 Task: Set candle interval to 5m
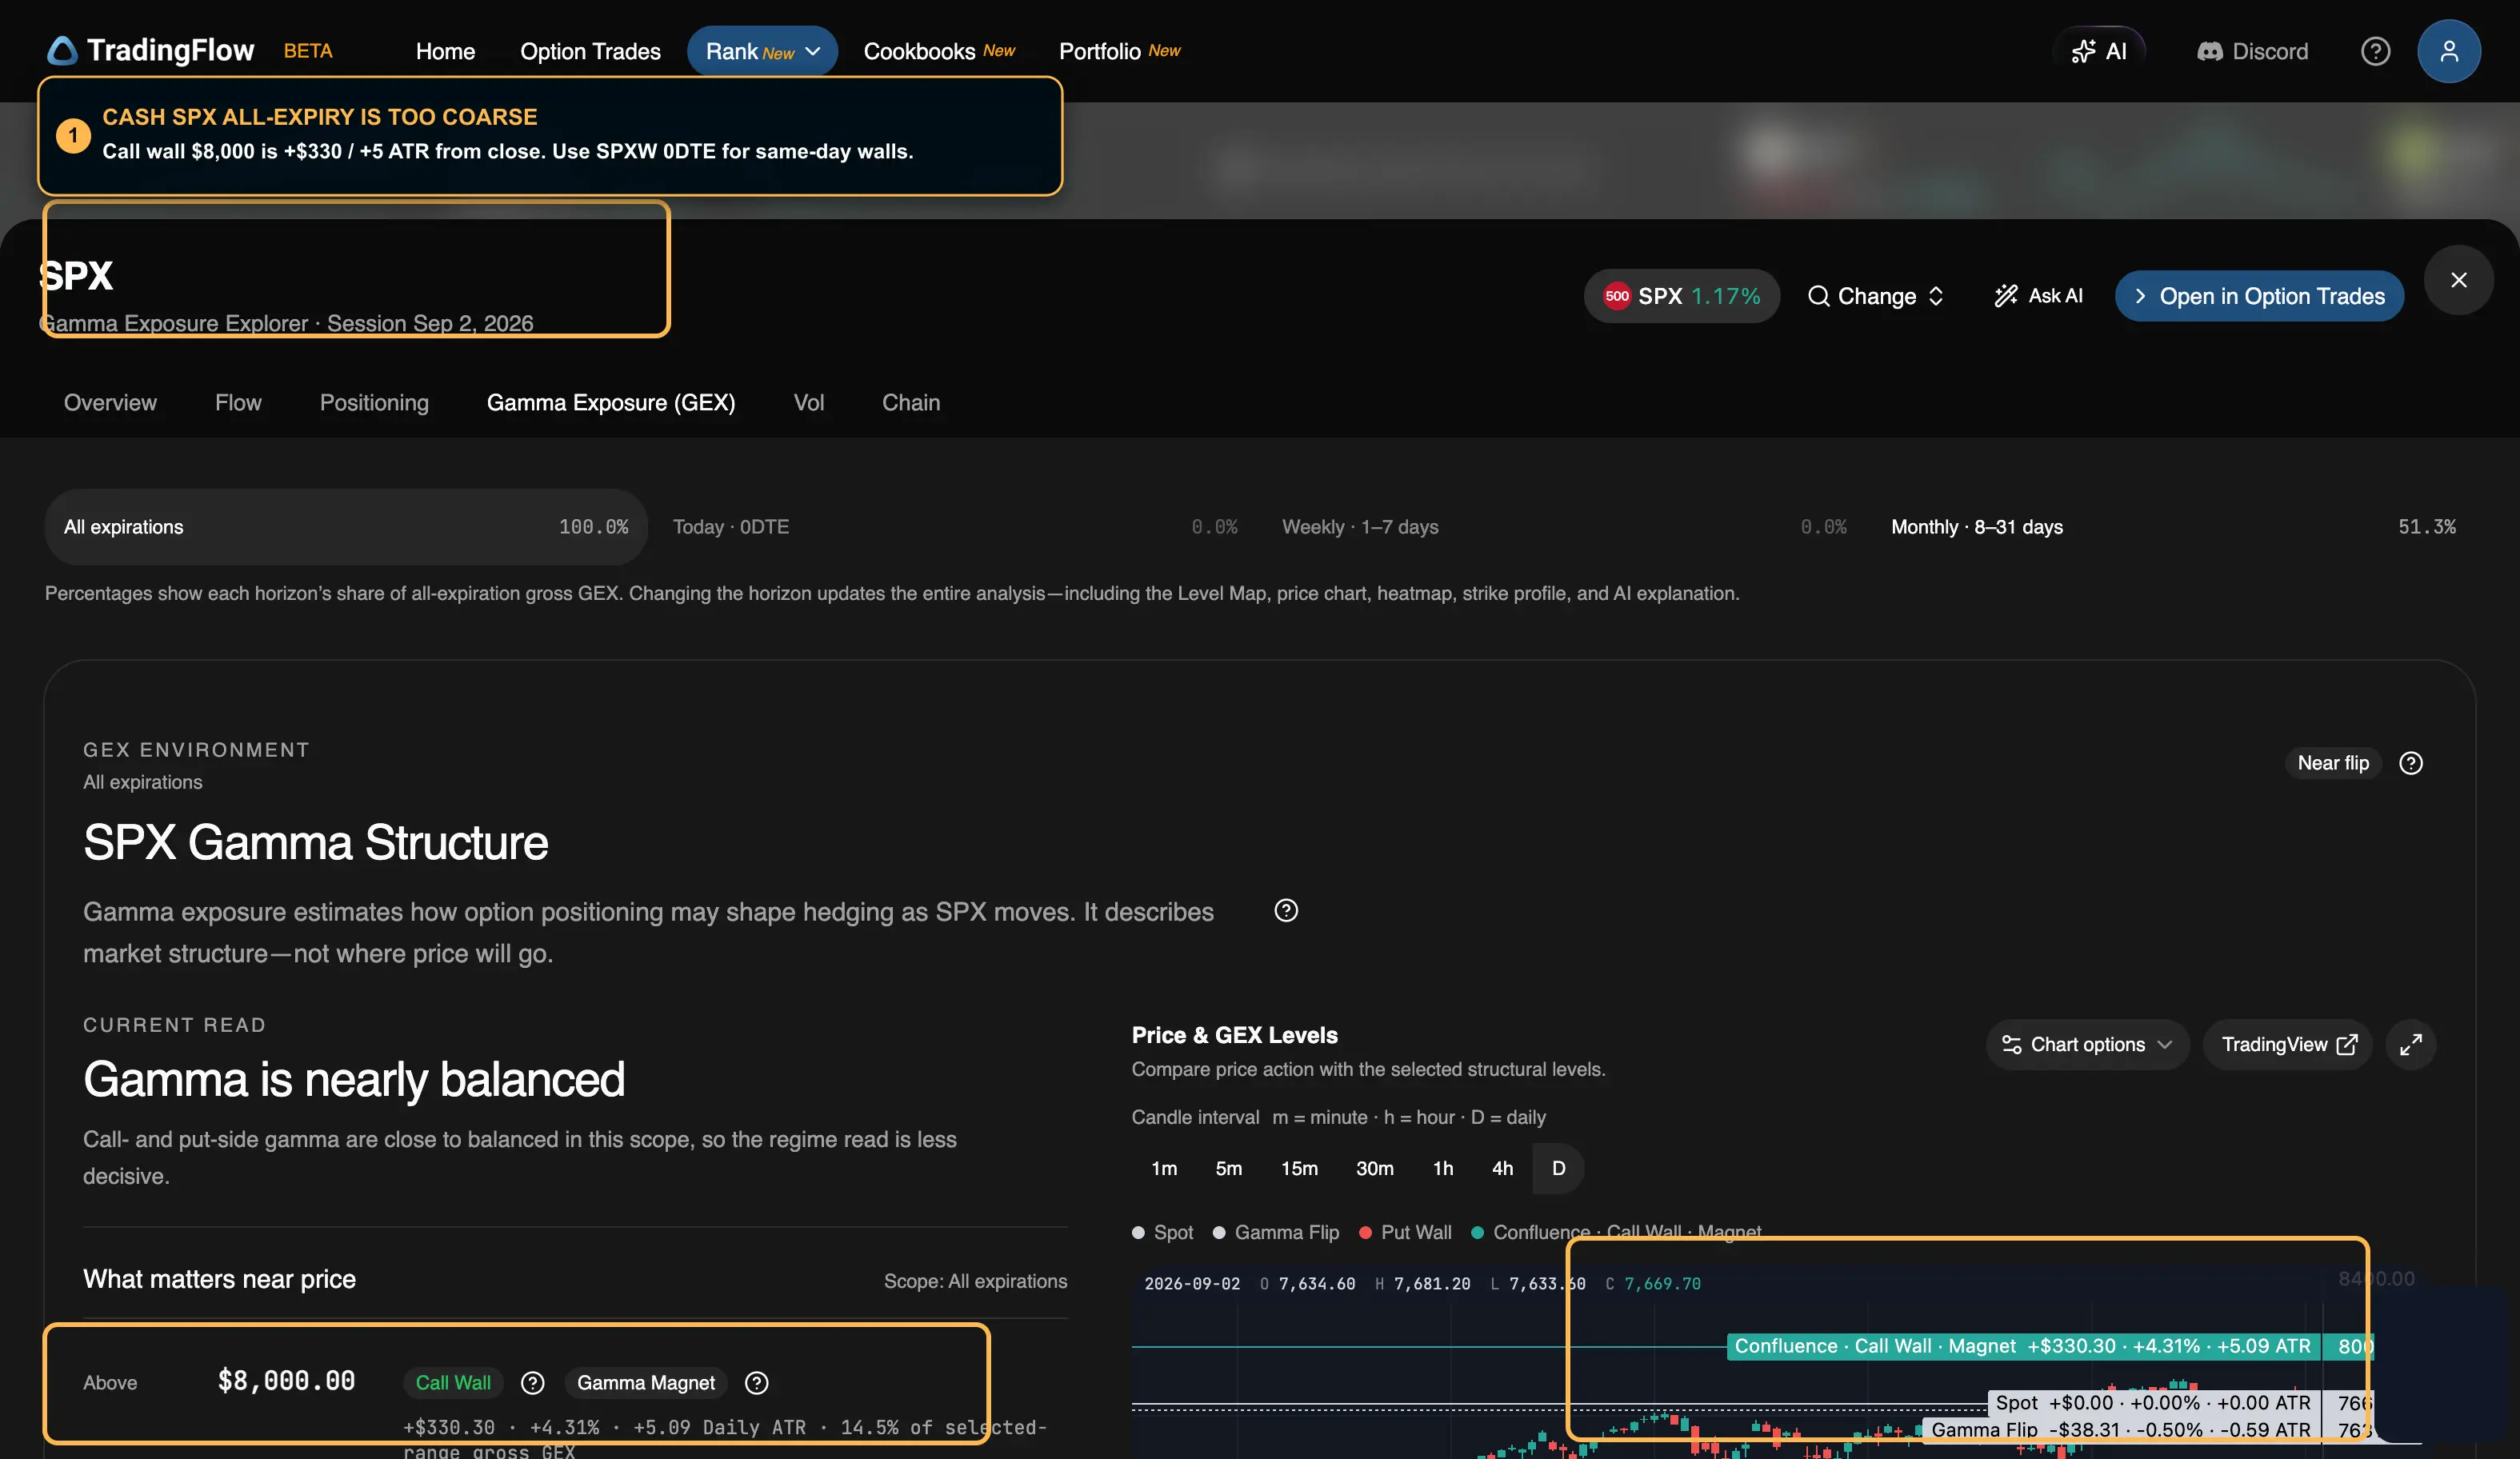click(1229, 1168)
